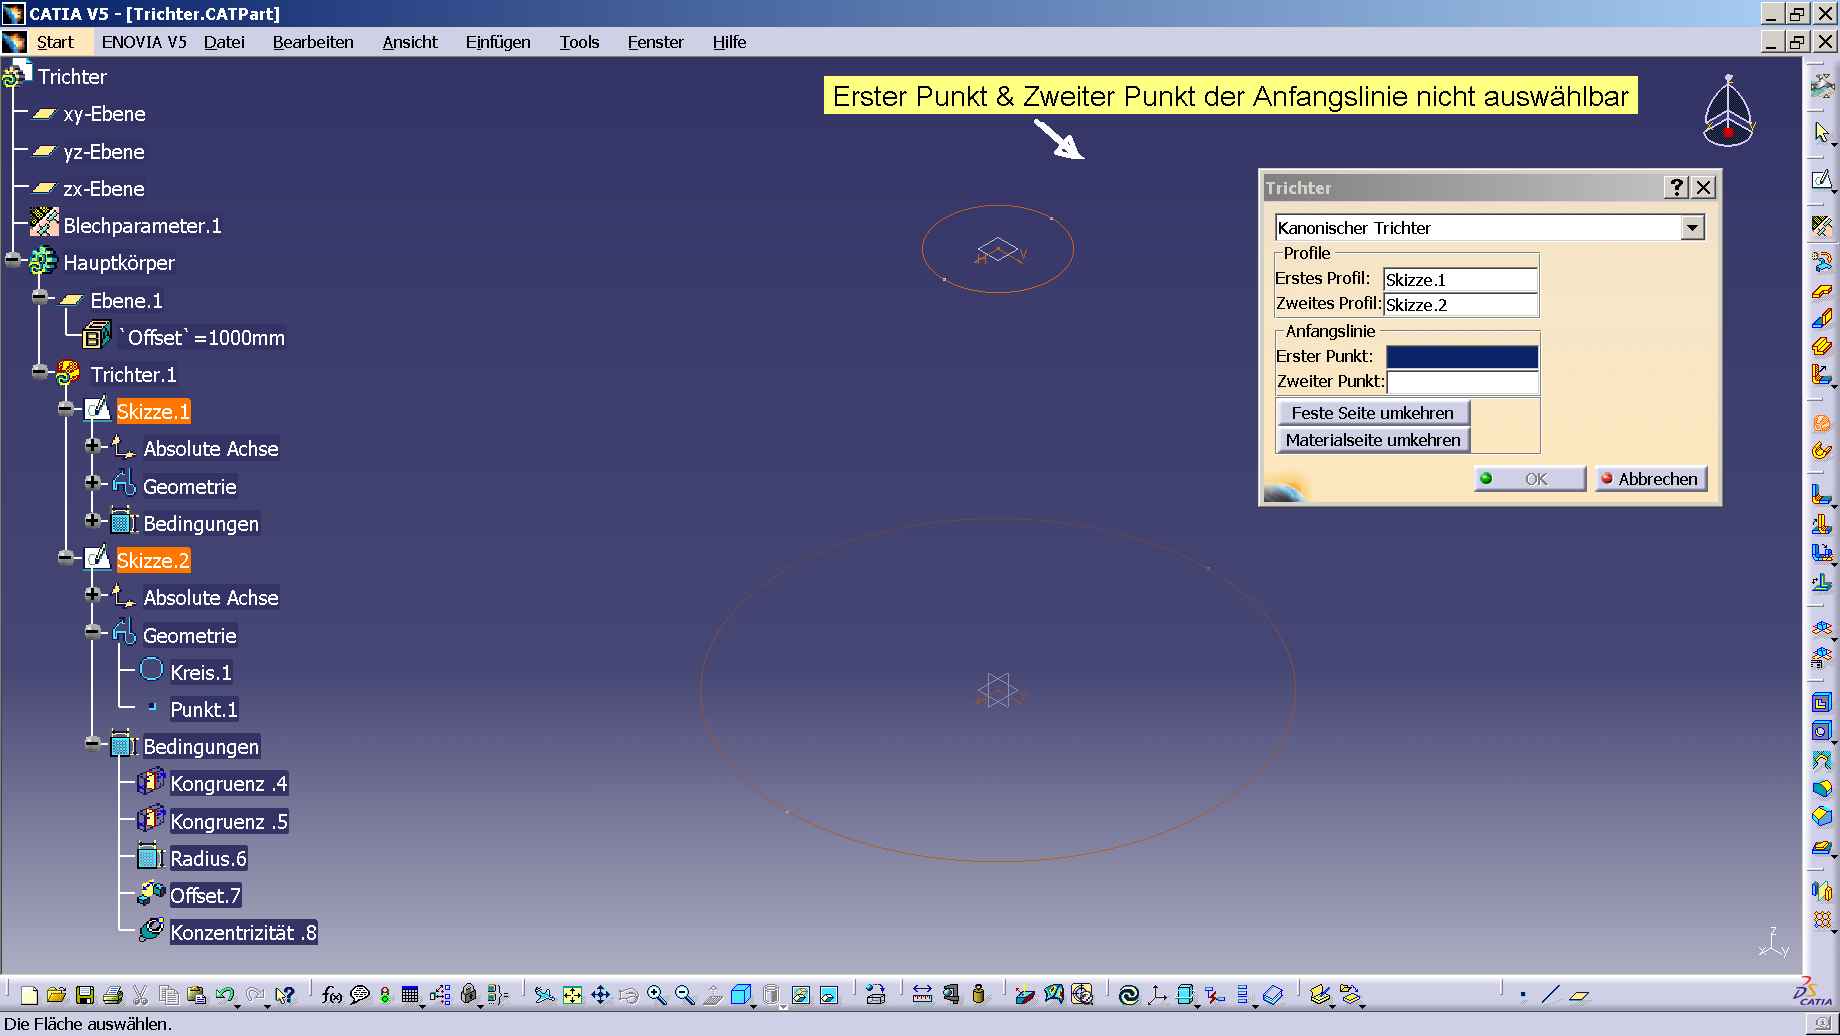Click the Point tool dot icon

pyautogui.click(x=1523, y=995)
